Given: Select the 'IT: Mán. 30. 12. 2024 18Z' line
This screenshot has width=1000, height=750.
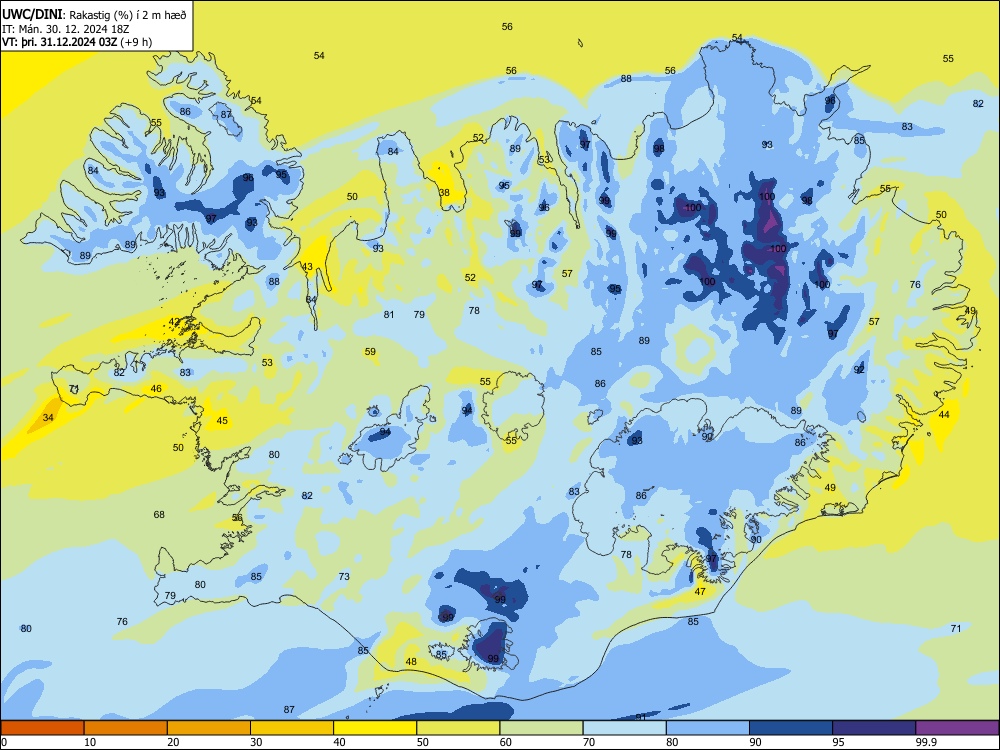Looking at the screenshot, I should (66, 29).
